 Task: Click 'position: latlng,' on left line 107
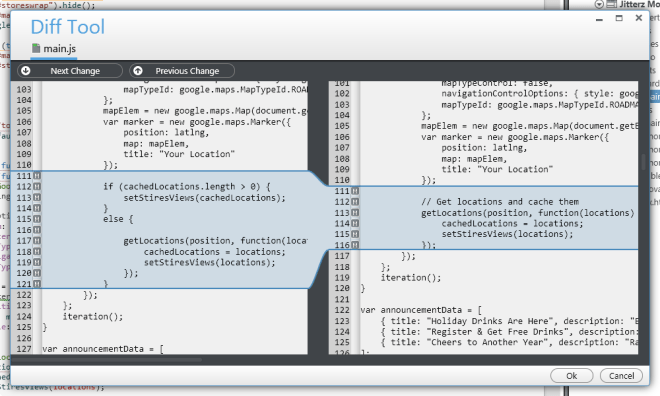point(166,133)
